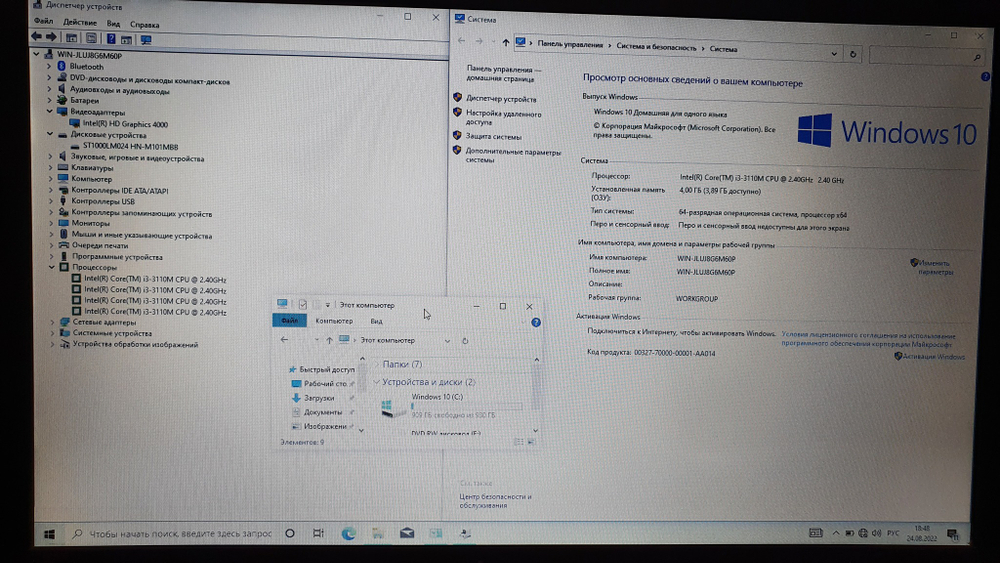Open the Вид ribbon tab in Explorer
Screen dimensions: 1000x563
coord(376,321)
